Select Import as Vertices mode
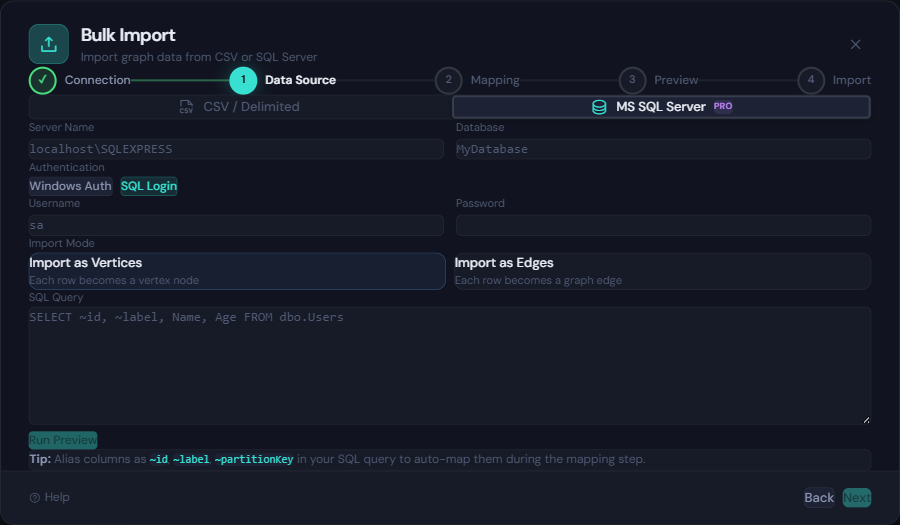The image size is (900, 525). point(237,271)
